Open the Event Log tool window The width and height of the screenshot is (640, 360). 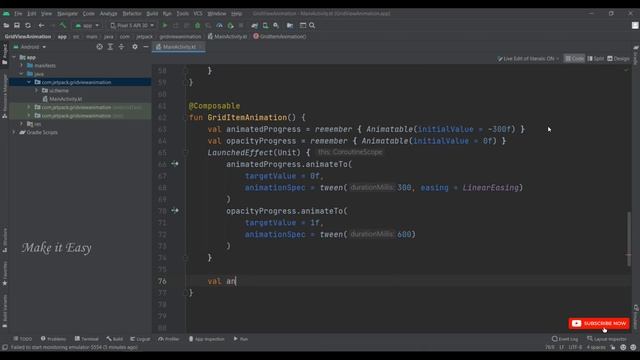click(x=565, y=339)
